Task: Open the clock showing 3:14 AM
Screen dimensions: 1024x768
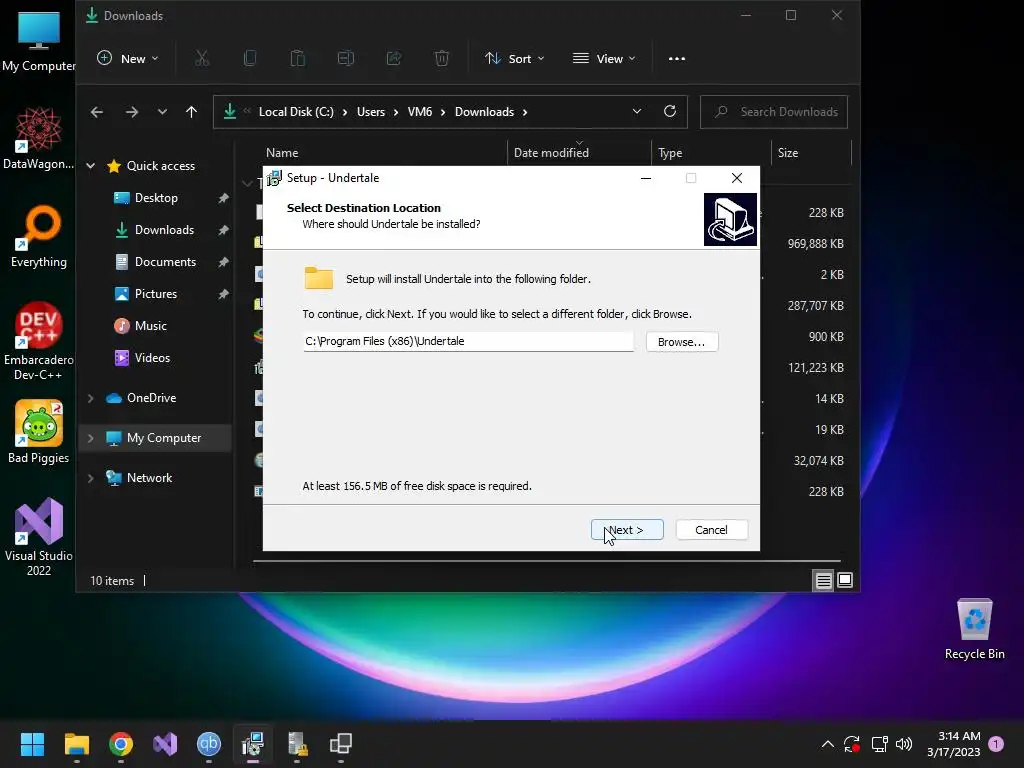Action: pos(953,744)
